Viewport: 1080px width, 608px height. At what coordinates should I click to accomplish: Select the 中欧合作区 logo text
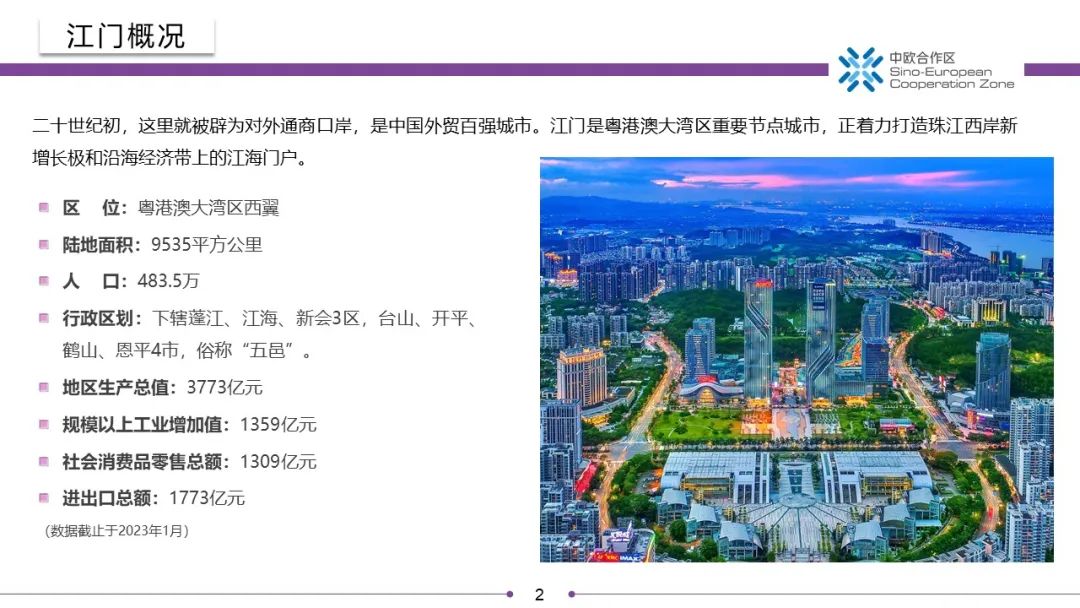point(922,58)
